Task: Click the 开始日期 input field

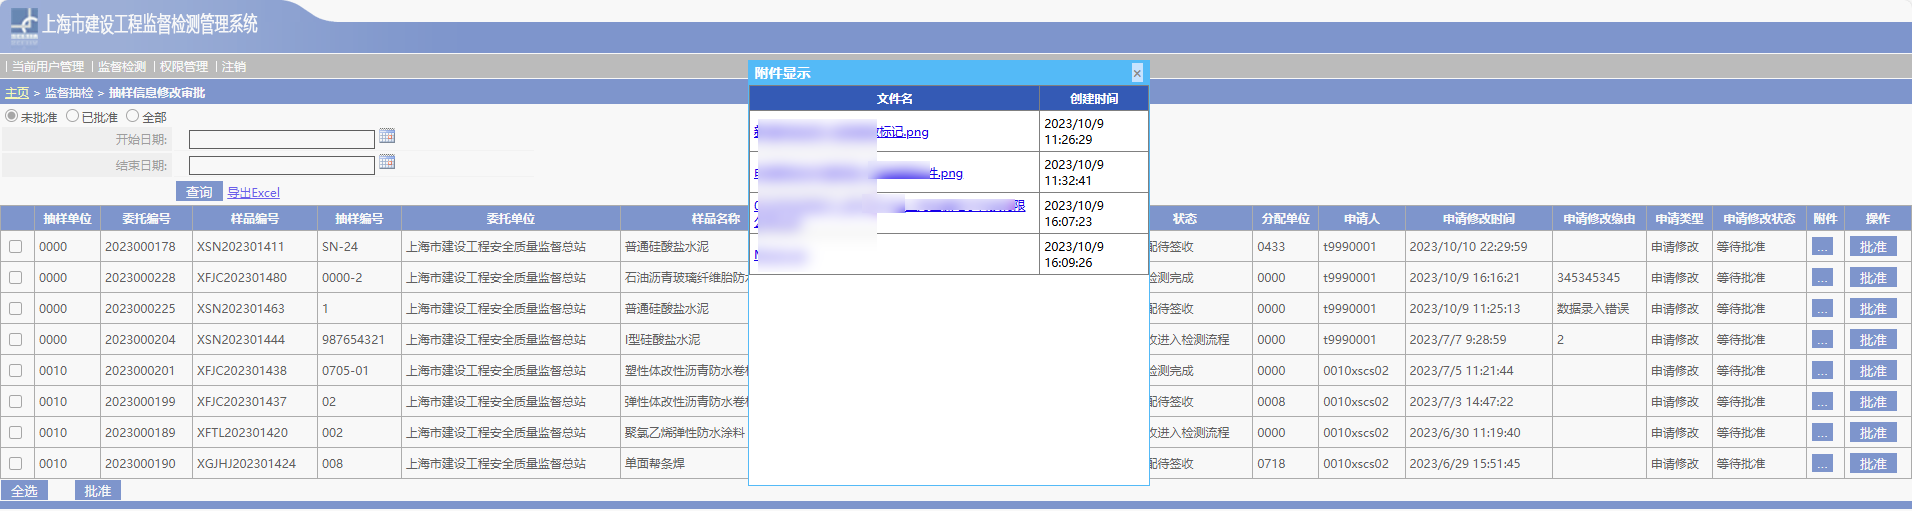Action: [281, 139]
